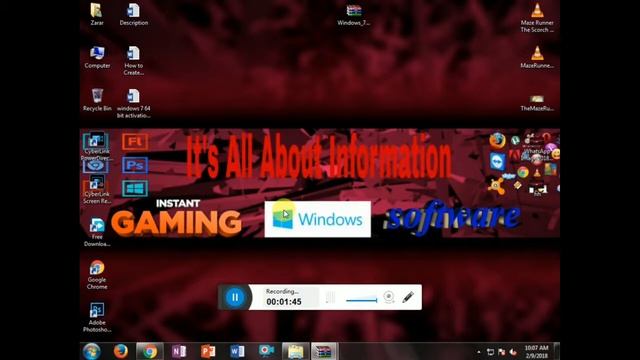Open Word from the taskbar
Screen dimensions: 640x360
point(237,351)
